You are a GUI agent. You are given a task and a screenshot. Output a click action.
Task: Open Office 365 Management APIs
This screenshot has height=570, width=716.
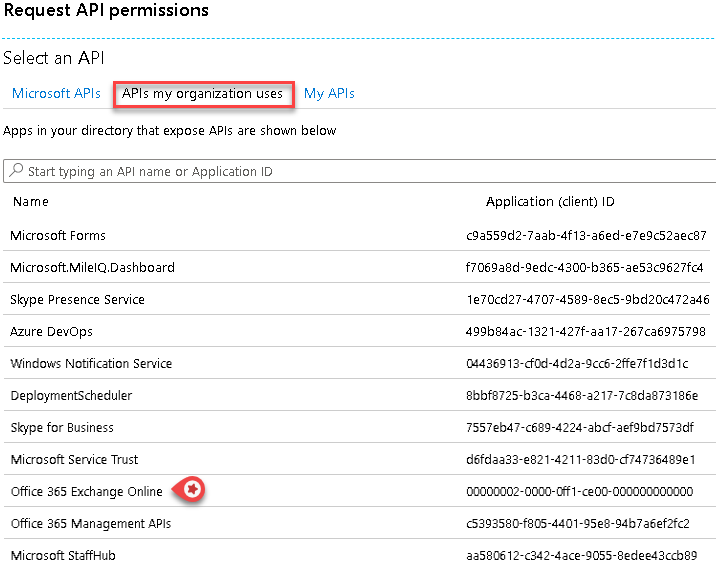click(x=90, y=524)
